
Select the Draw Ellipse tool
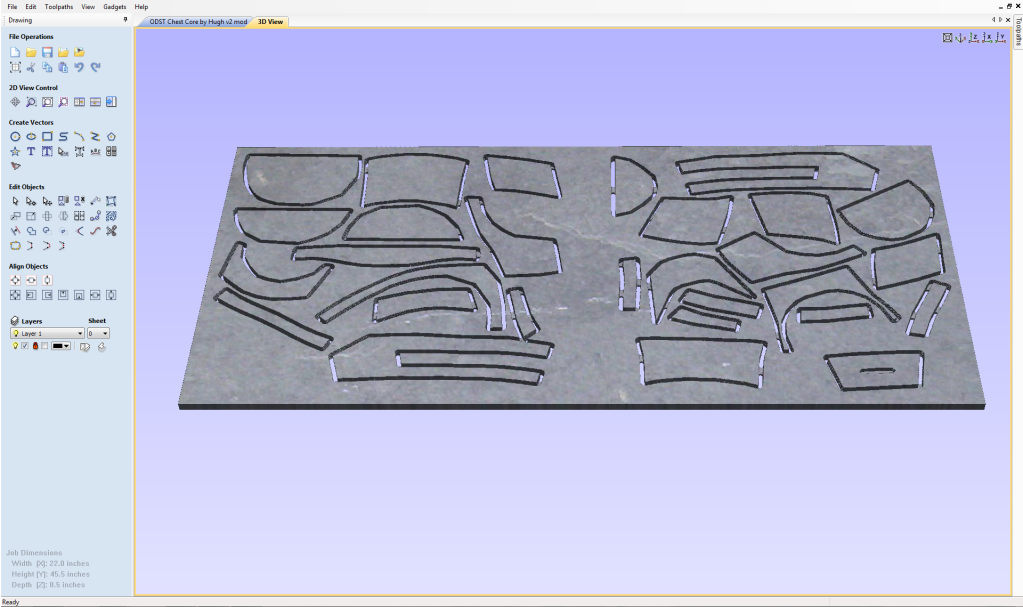(x=31, y=136)
